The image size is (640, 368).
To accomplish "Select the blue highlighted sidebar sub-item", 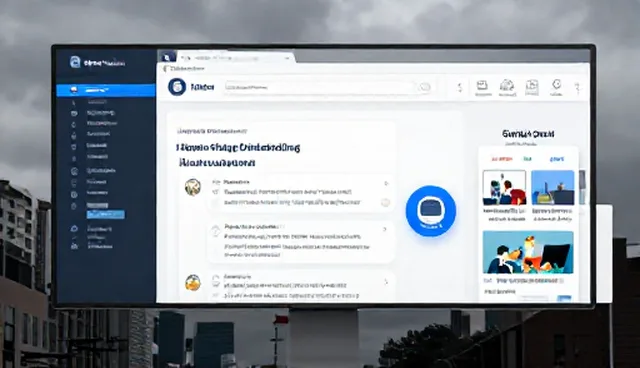I will click(106, 214).
